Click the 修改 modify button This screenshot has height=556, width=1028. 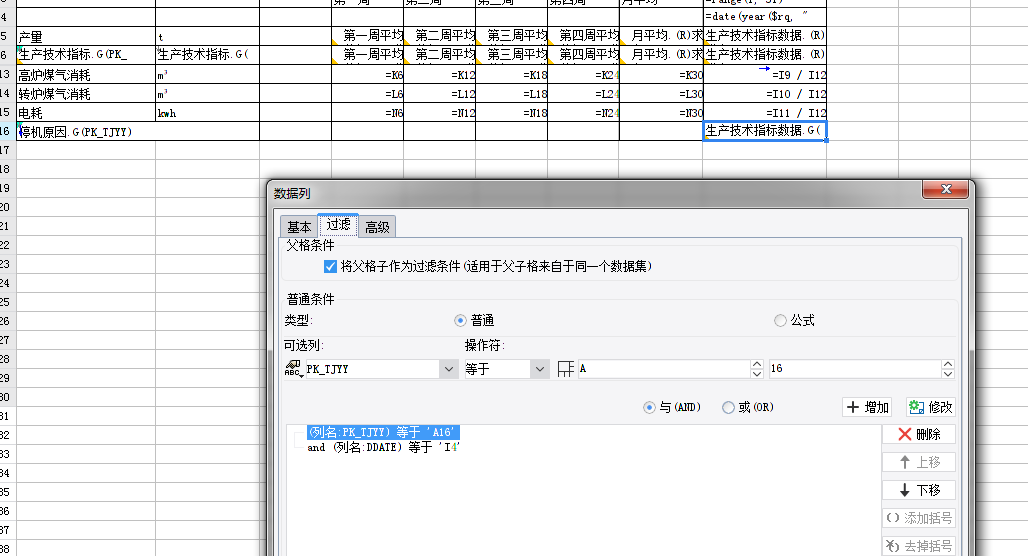pos(930,407)
